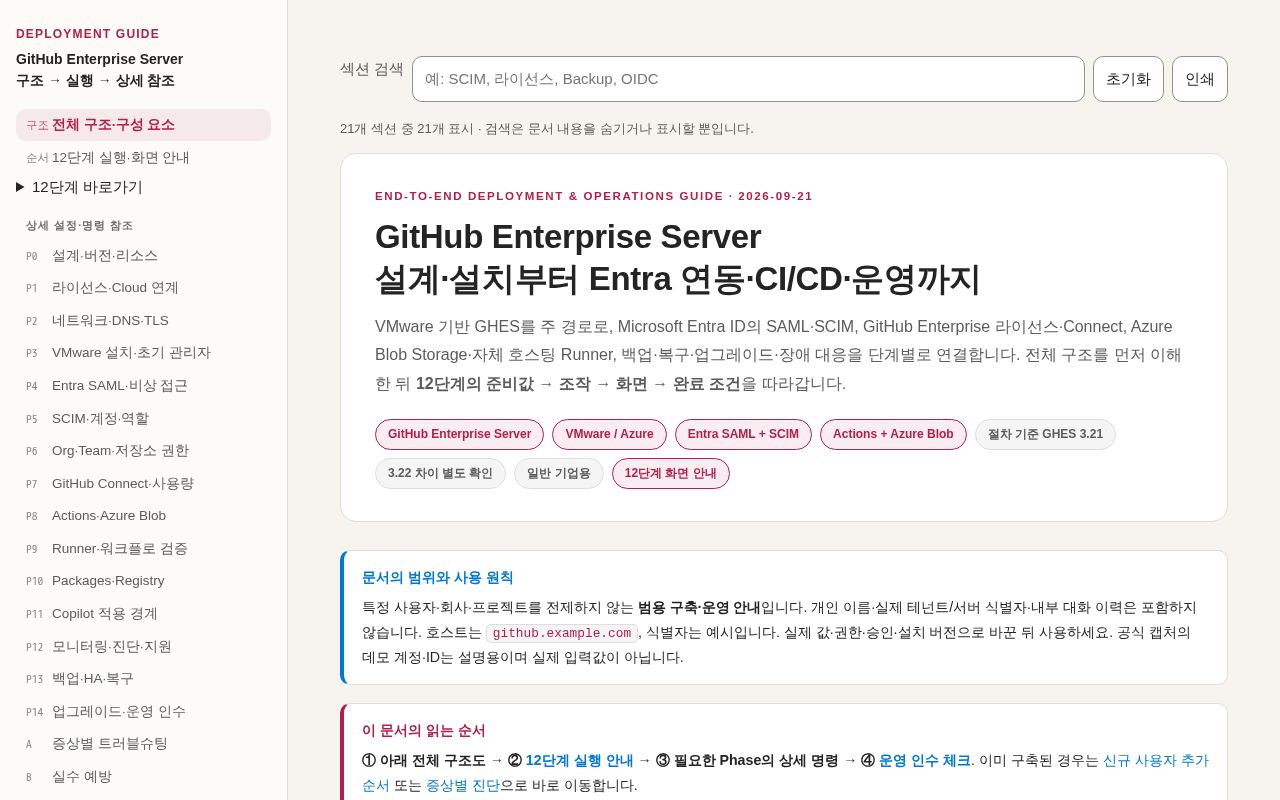Follow the 12단계 실행 안내 inline link

tap(579, 760)
